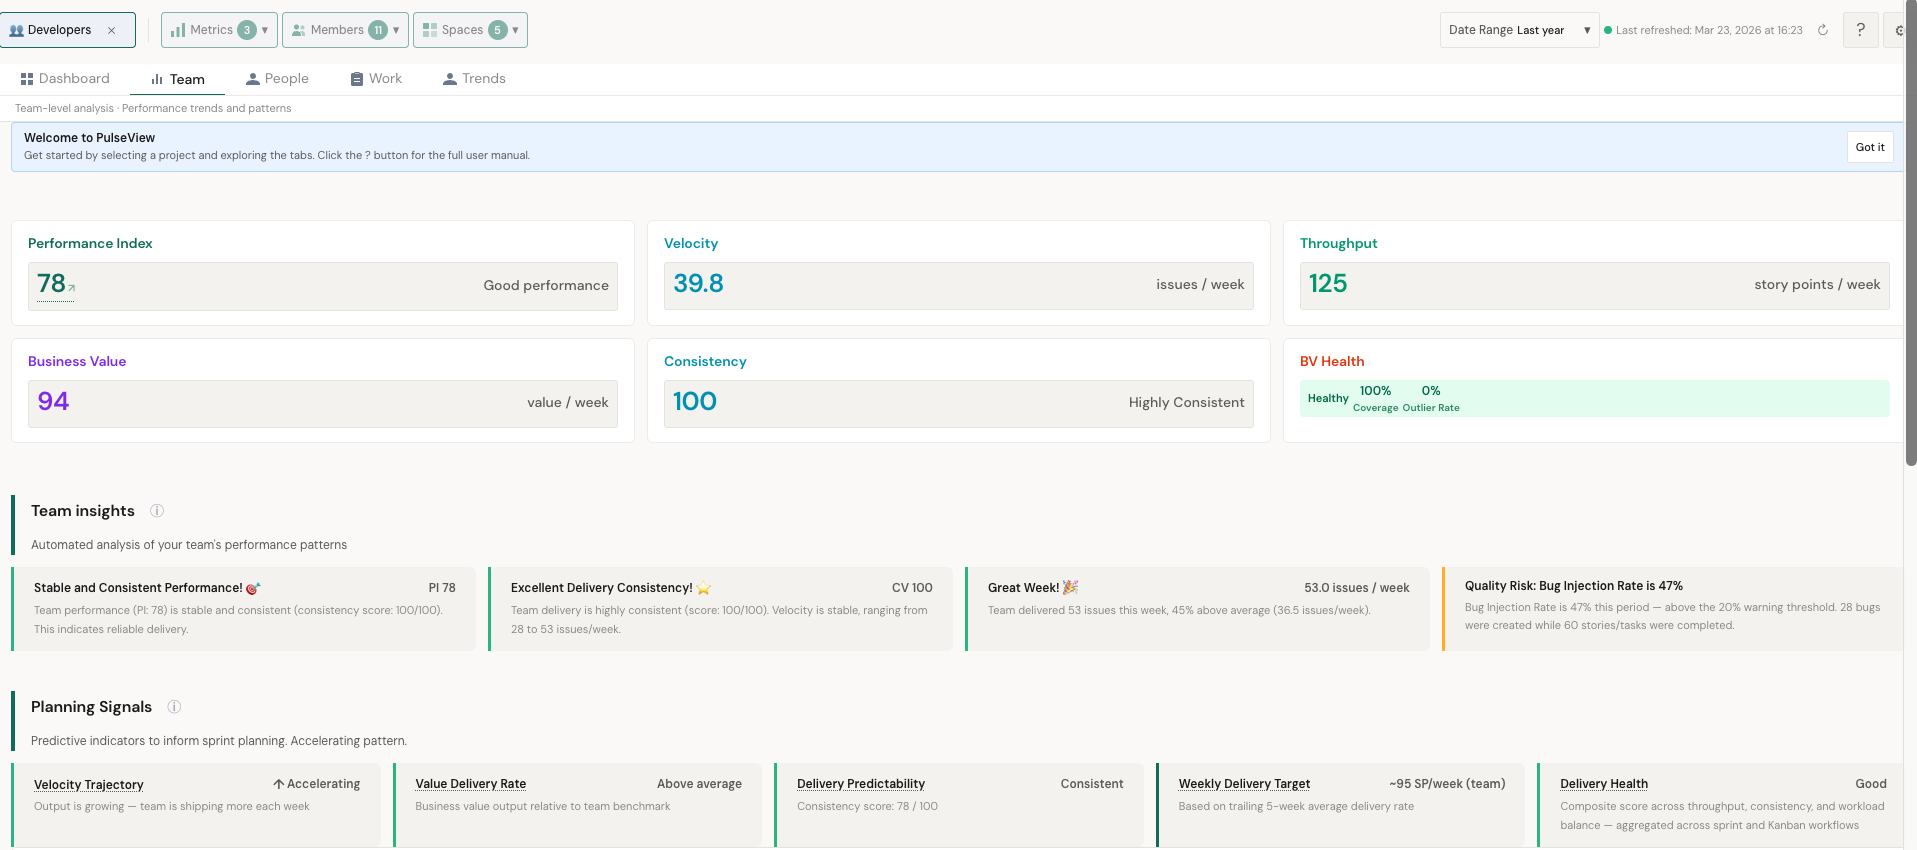Open the Spaces dropdown
Viewport: 1917px width, 850px height.
tap(470, 30)
